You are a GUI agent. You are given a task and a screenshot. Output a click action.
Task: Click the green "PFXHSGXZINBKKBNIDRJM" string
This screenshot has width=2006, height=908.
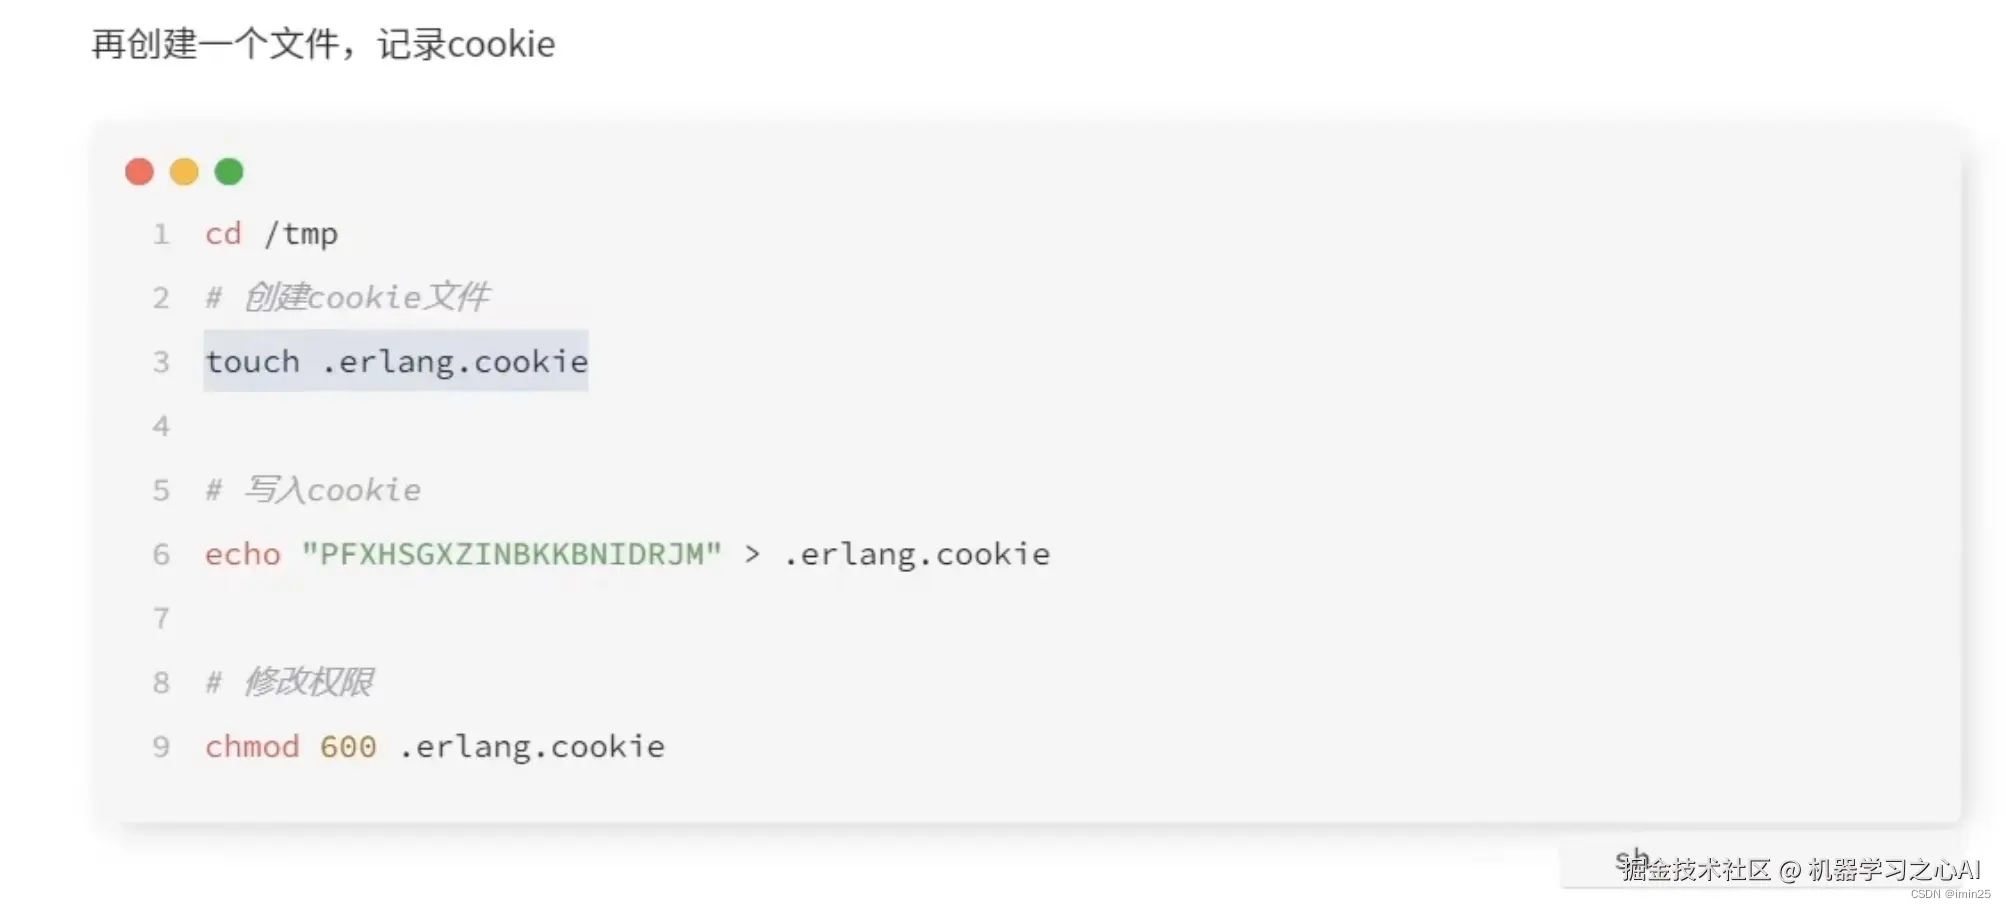pos(511,554)
